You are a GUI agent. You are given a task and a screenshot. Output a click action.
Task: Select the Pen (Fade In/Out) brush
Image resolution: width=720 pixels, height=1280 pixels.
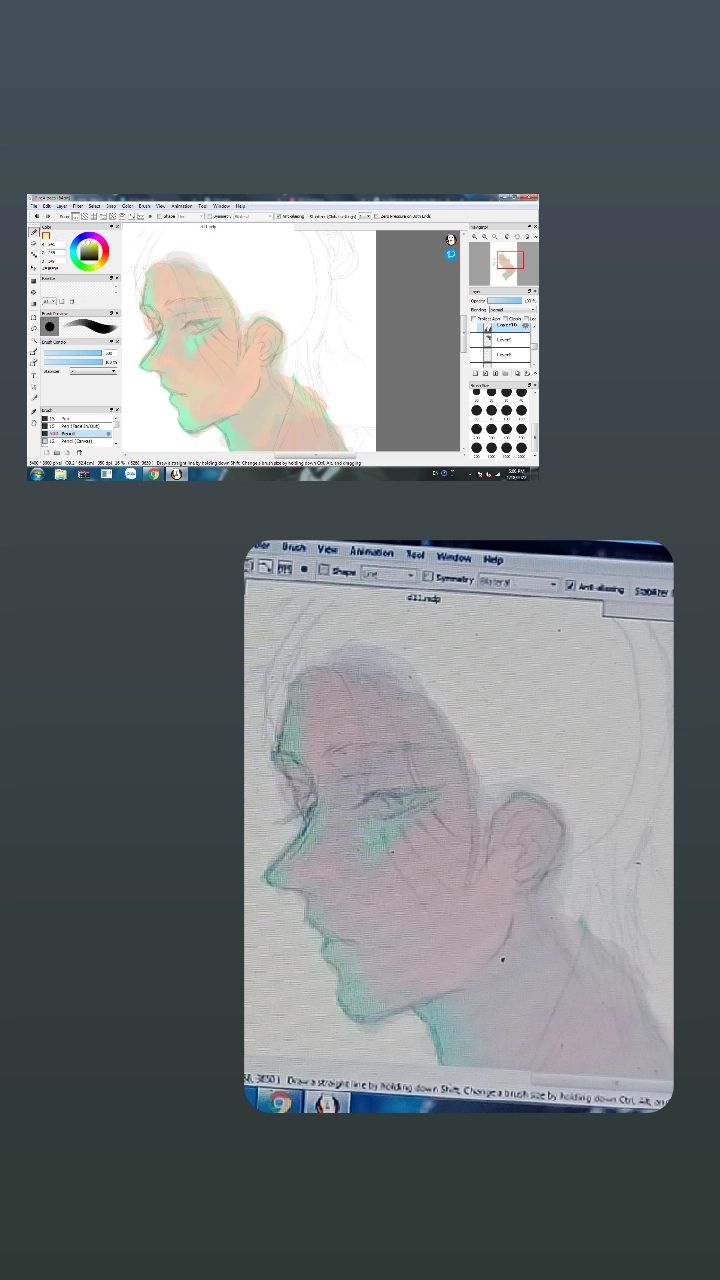point(80,426)
